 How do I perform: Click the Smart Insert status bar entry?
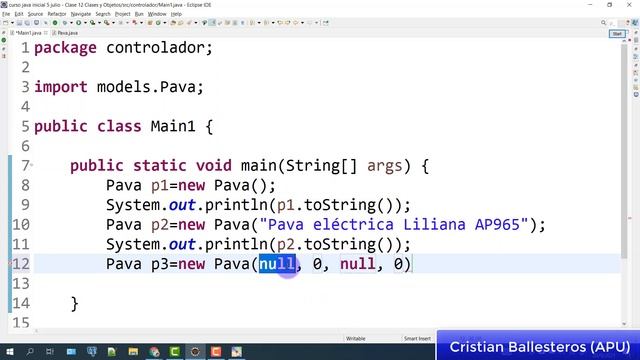[417, 338]
